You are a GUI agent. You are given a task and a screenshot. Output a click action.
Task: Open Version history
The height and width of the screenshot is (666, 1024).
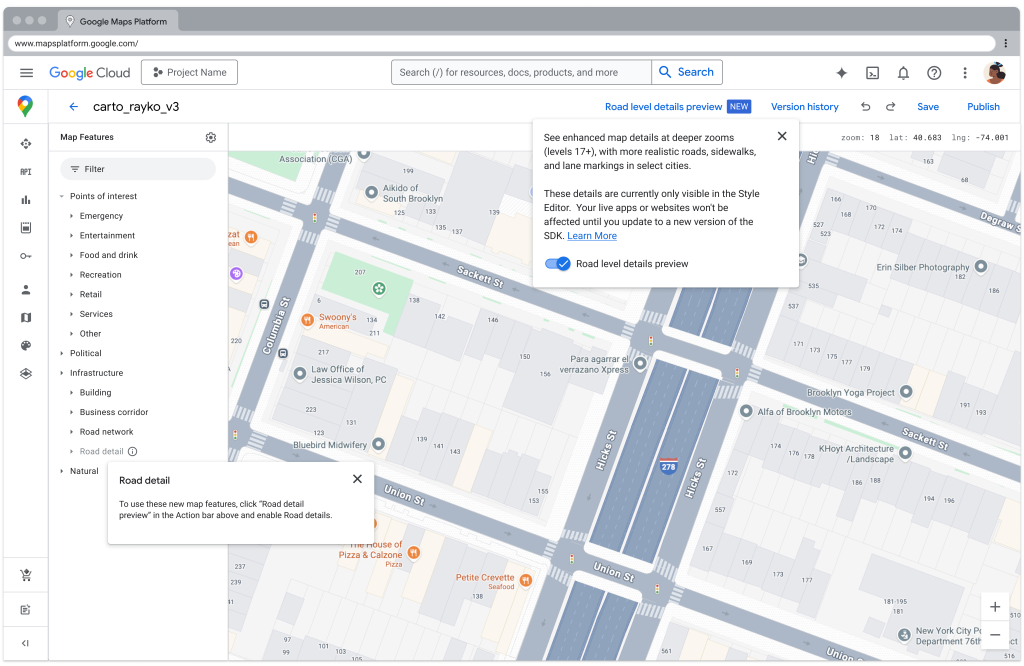tap(805, 106)
